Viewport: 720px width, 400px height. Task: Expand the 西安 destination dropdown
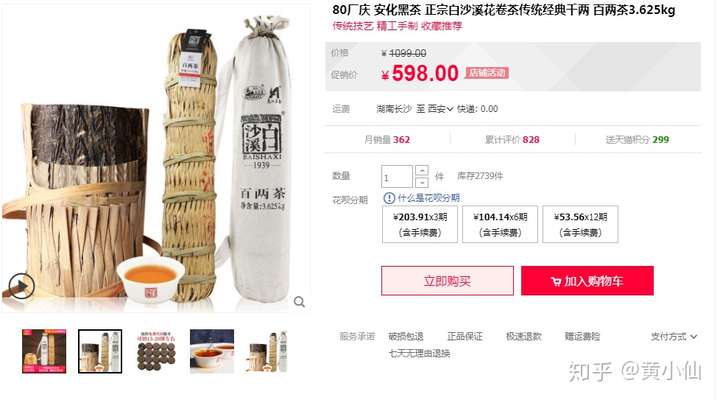440,109
